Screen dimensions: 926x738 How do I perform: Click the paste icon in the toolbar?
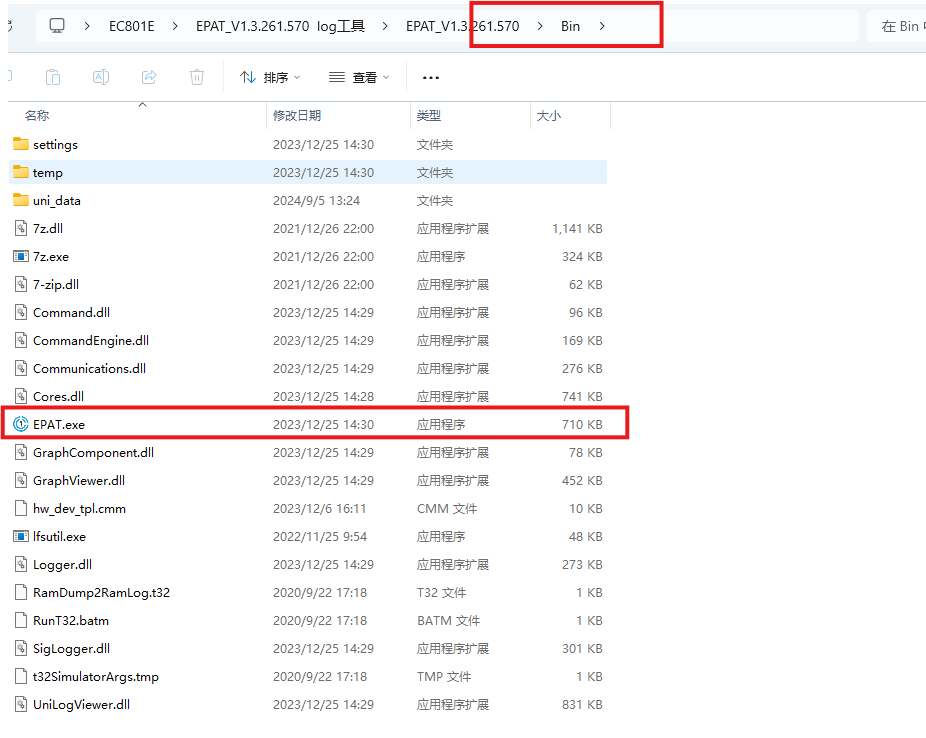coord(53,77)
